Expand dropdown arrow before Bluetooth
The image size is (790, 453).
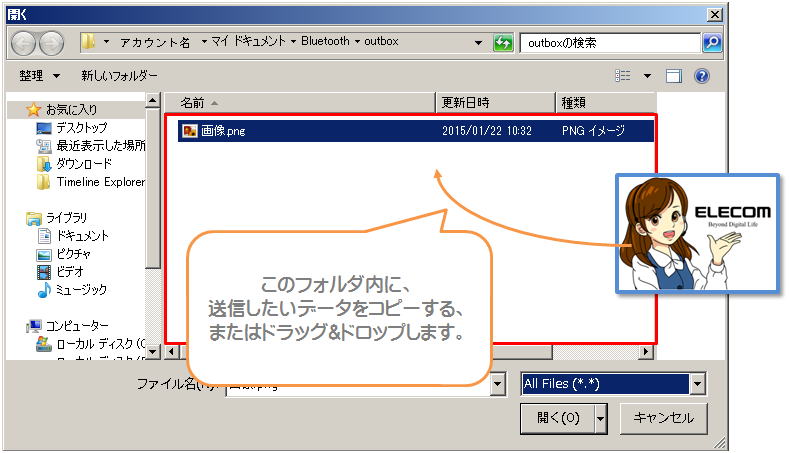click(x=293, y=42)
